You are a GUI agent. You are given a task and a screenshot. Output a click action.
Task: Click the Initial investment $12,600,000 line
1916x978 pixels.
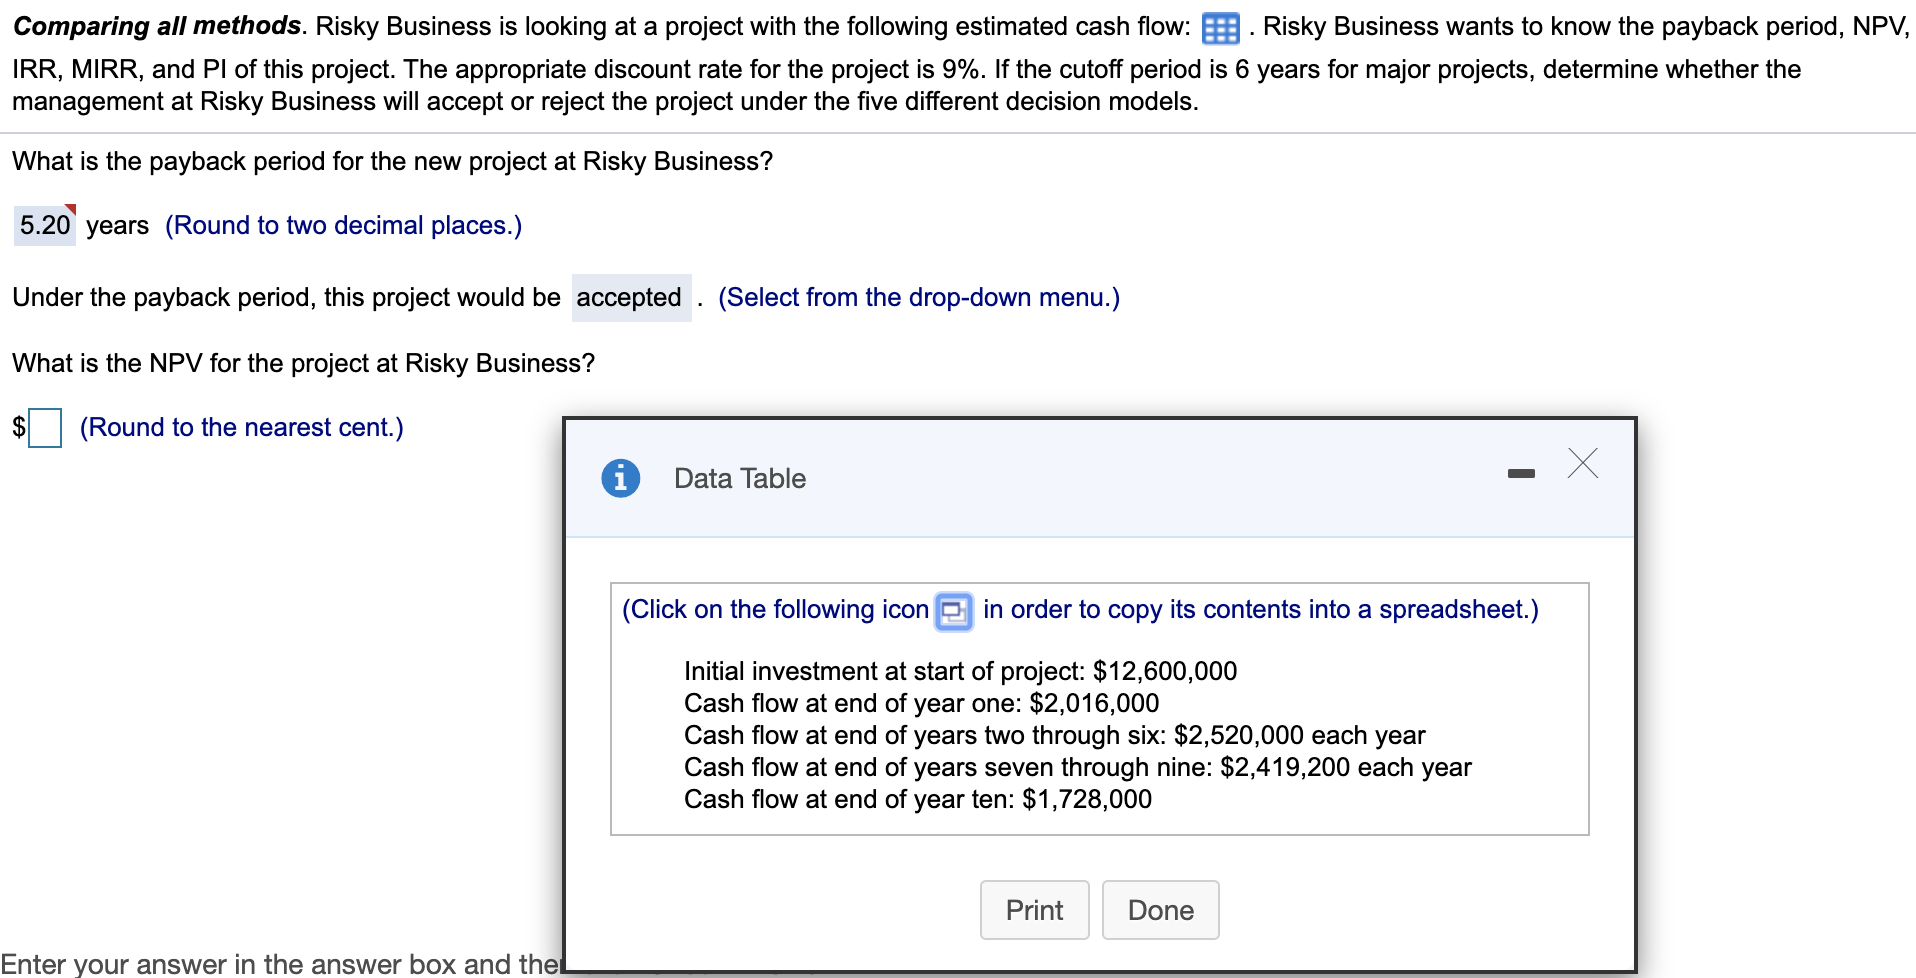pyautogui.click(x=960, y=671)
